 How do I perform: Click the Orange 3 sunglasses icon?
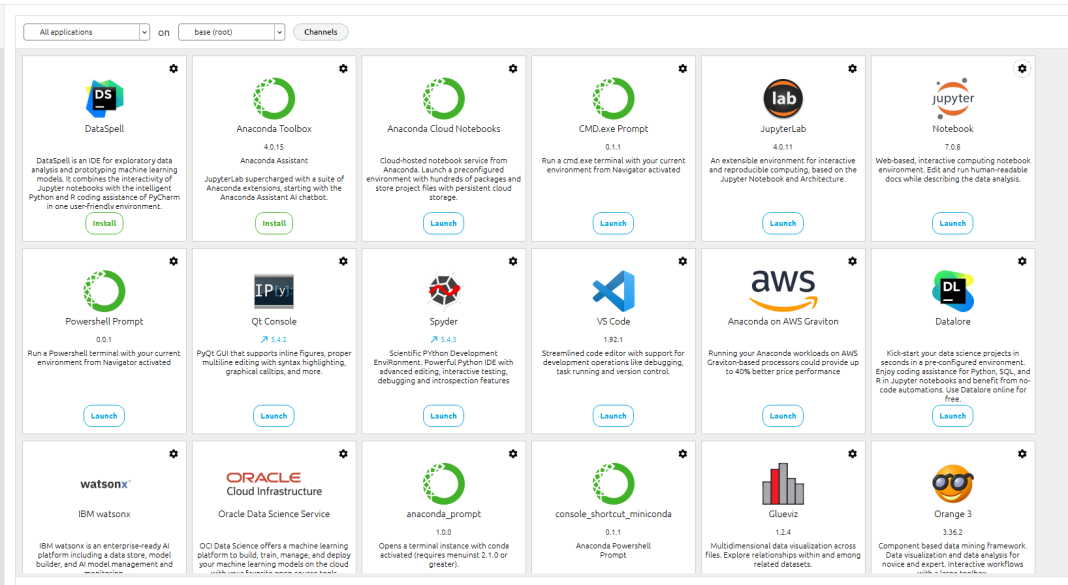952,484
